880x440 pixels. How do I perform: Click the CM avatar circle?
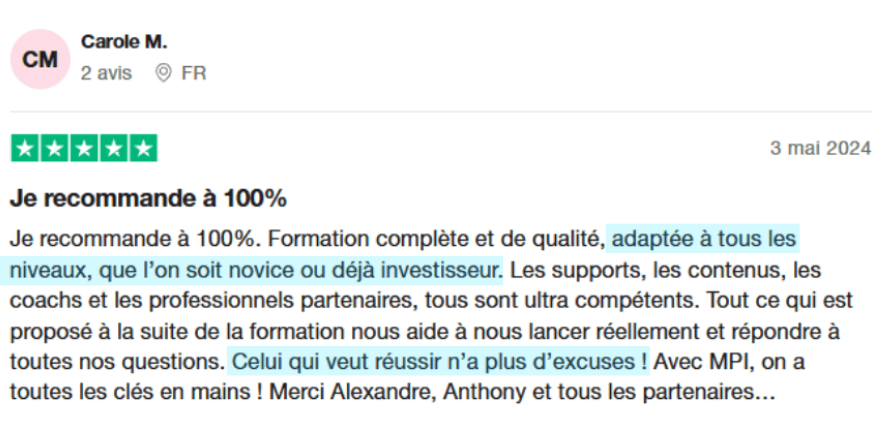(40, 59)
